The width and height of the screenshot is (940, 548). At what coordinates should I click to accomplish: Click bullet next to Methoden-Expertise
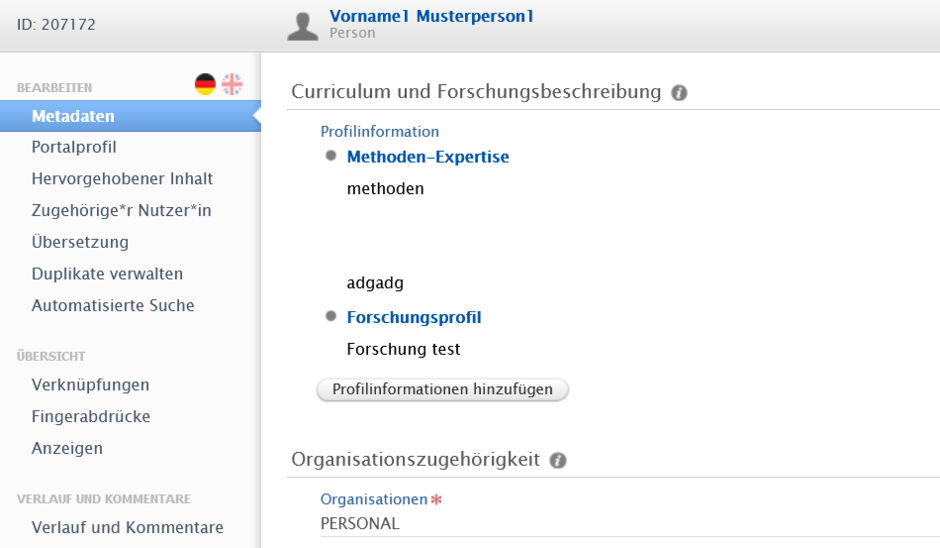click(x=331, y=156)
